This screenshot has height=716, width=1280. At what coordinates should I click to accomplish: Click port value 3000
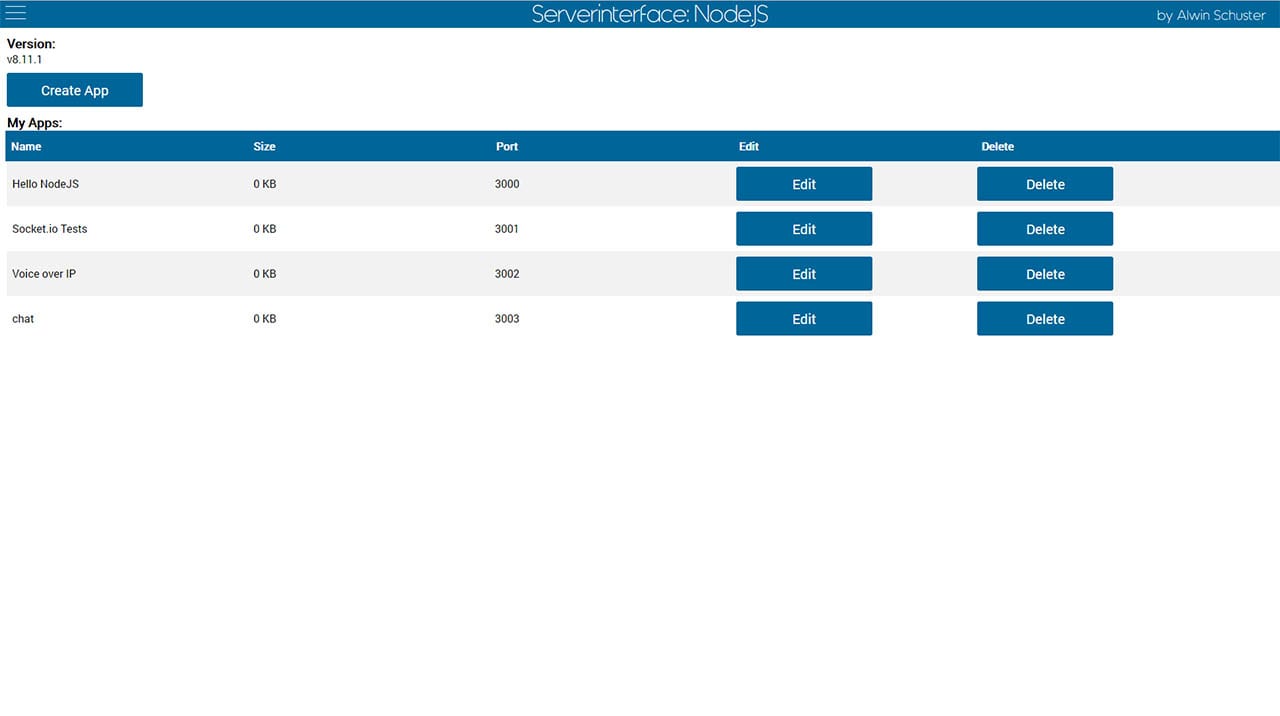(x=507, y=184)
